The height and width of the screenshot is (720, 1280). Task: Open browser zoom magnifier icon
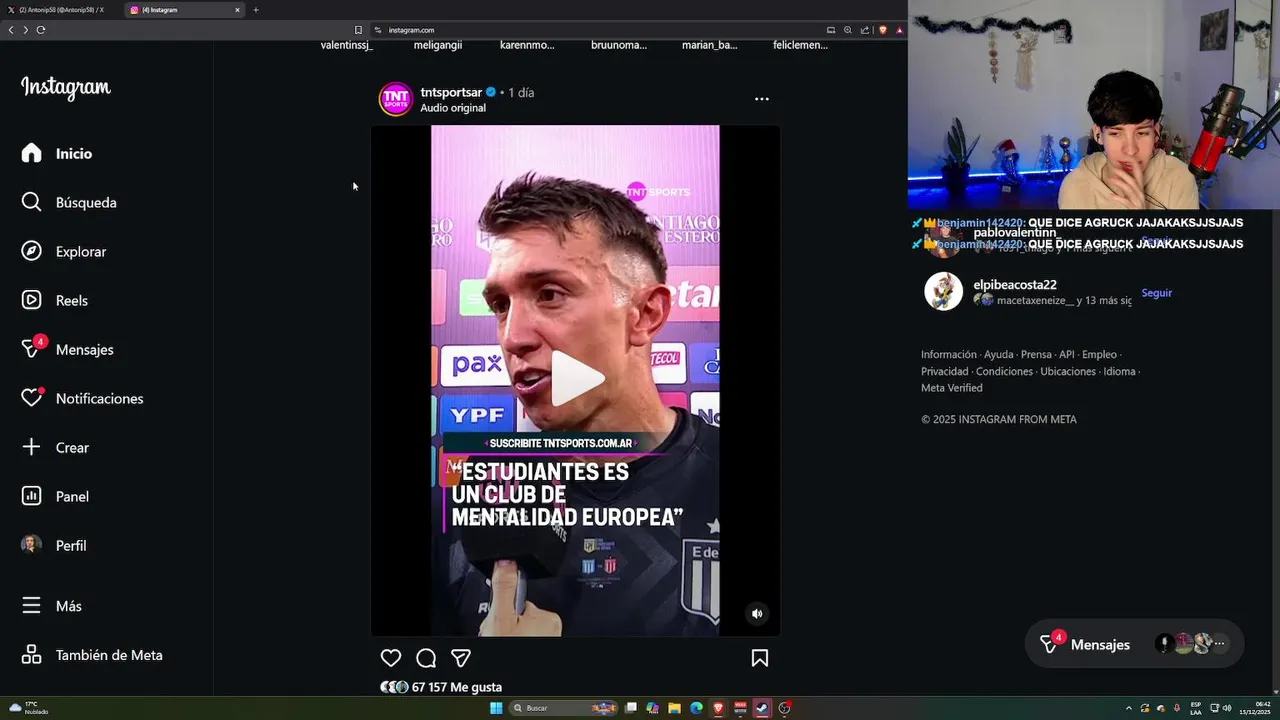(x=848, y=30)
